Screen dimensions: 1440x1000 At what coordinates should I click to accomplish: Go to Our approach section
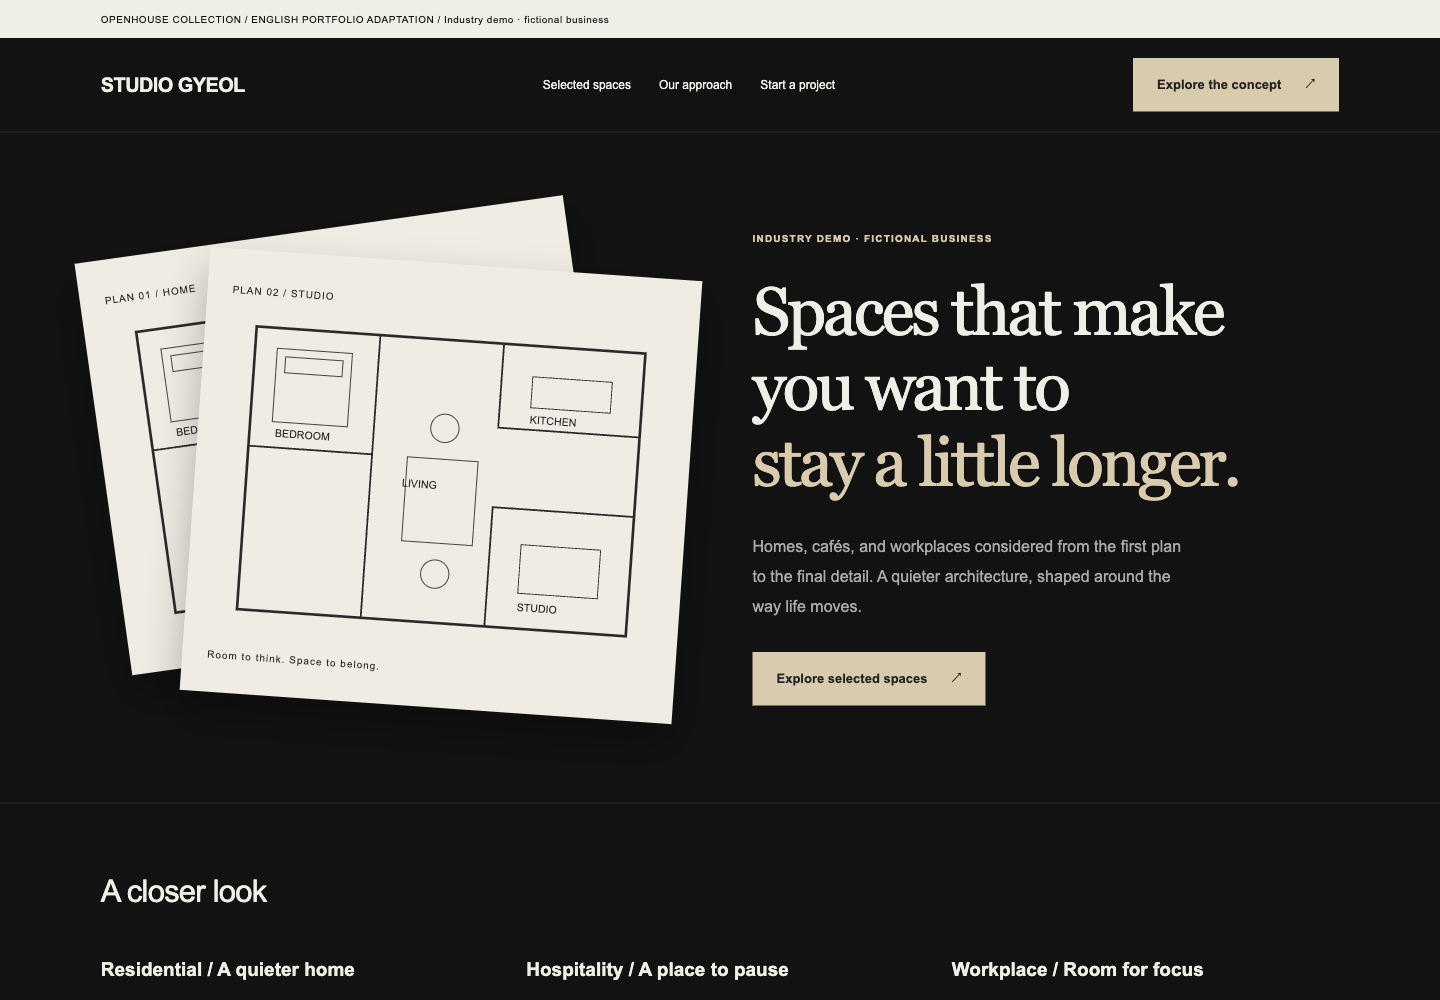[x=695, y=85]
